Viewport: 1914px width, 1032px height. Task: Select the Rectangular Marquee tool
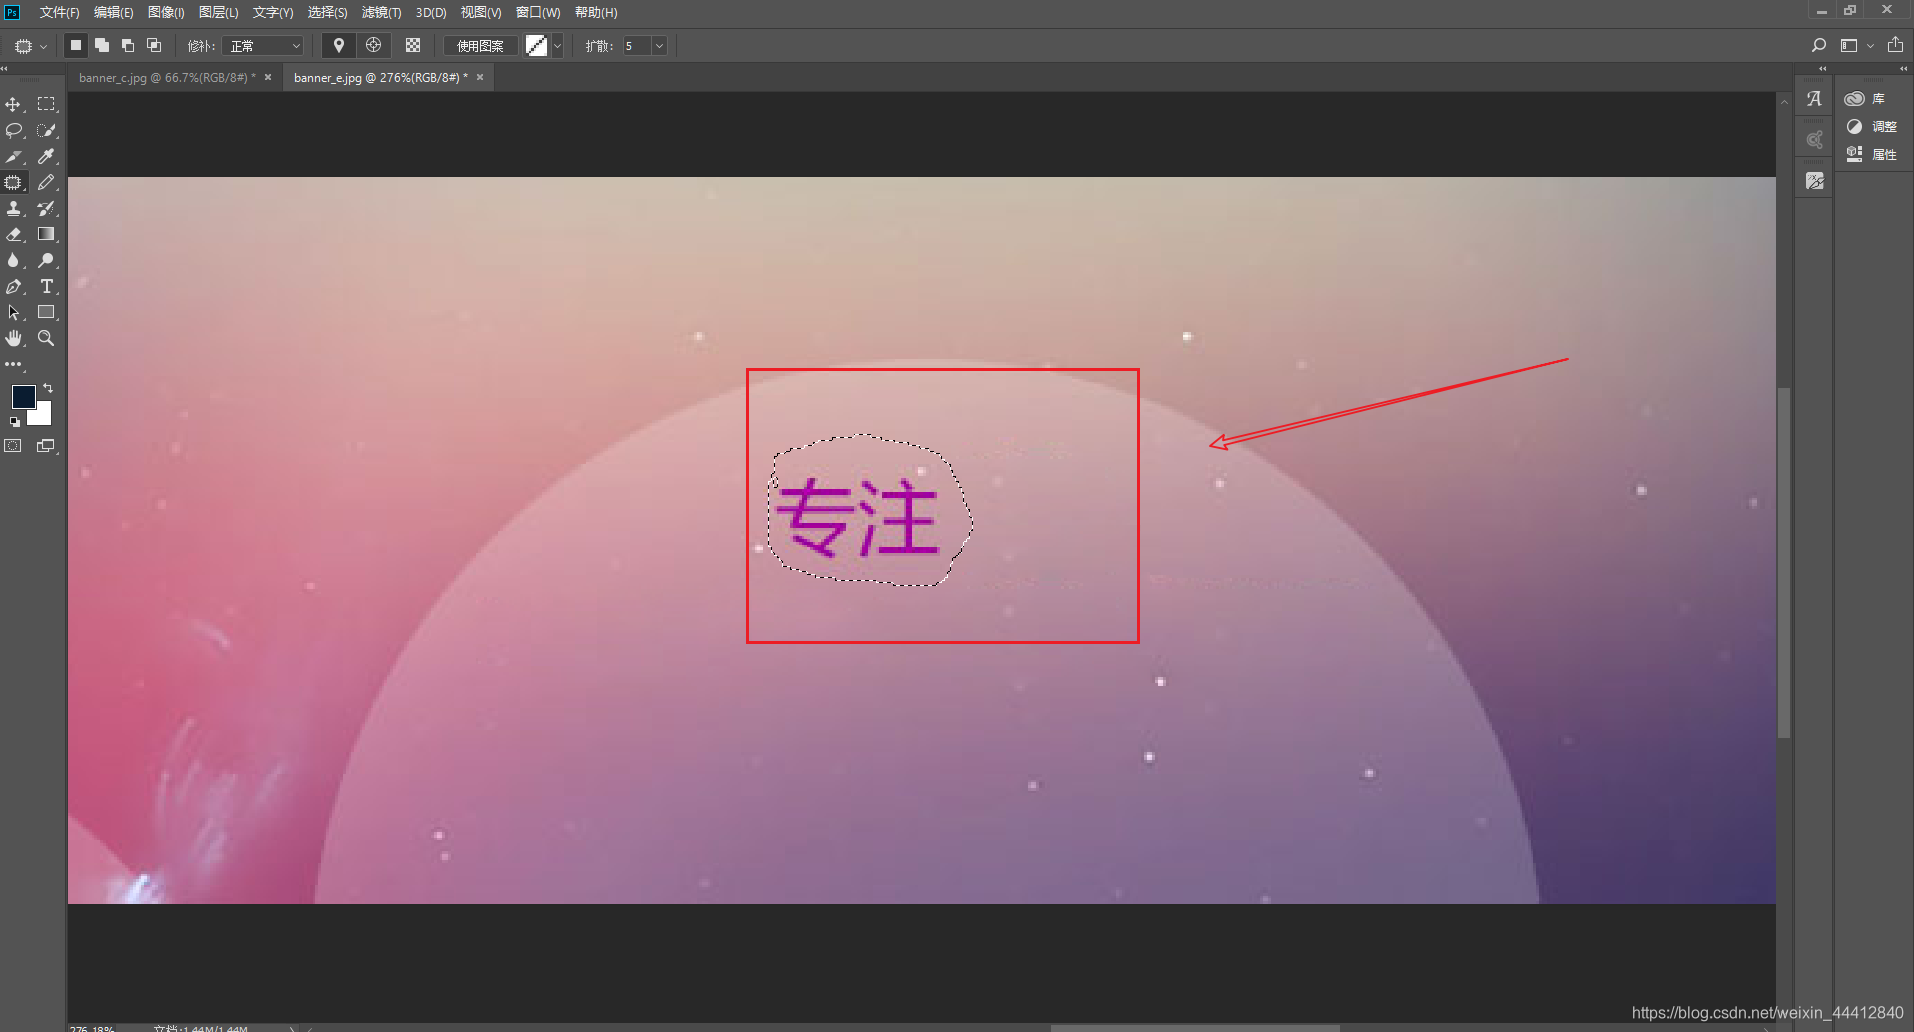[46, 104]
